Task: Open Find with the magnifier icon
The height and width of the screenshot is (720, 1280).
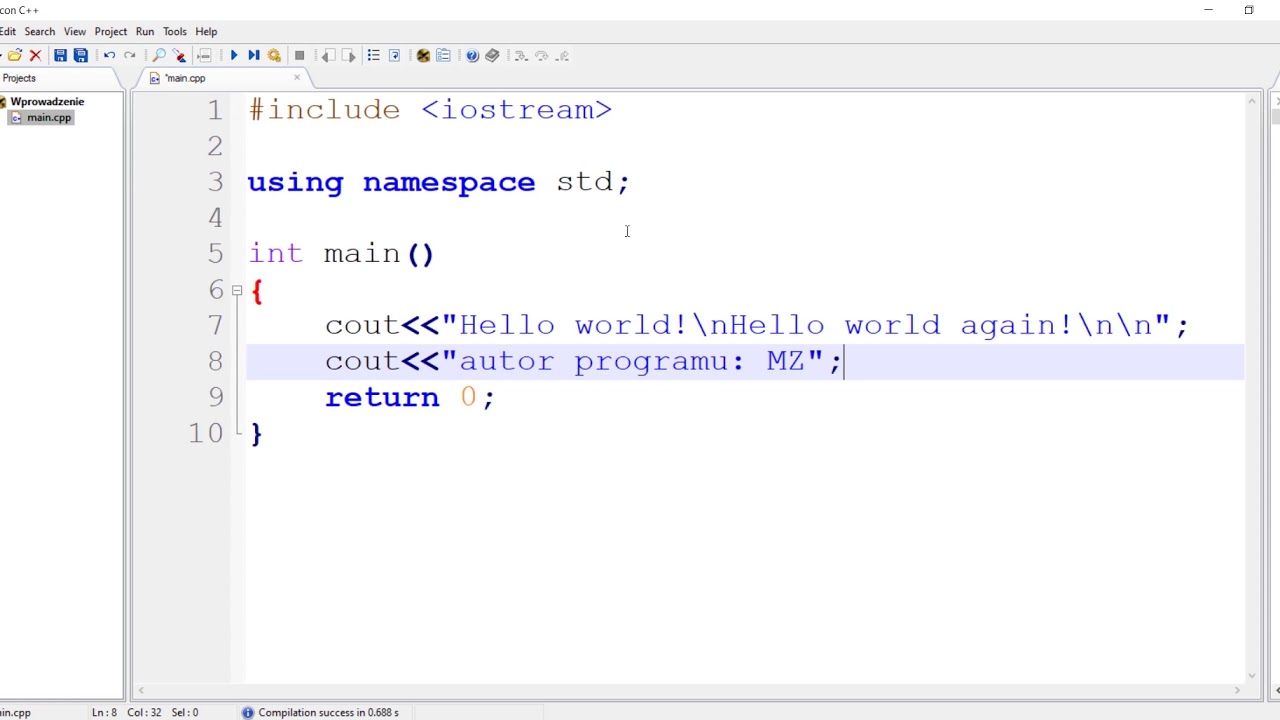Action: pyautogui.click(x=159, y=56)
